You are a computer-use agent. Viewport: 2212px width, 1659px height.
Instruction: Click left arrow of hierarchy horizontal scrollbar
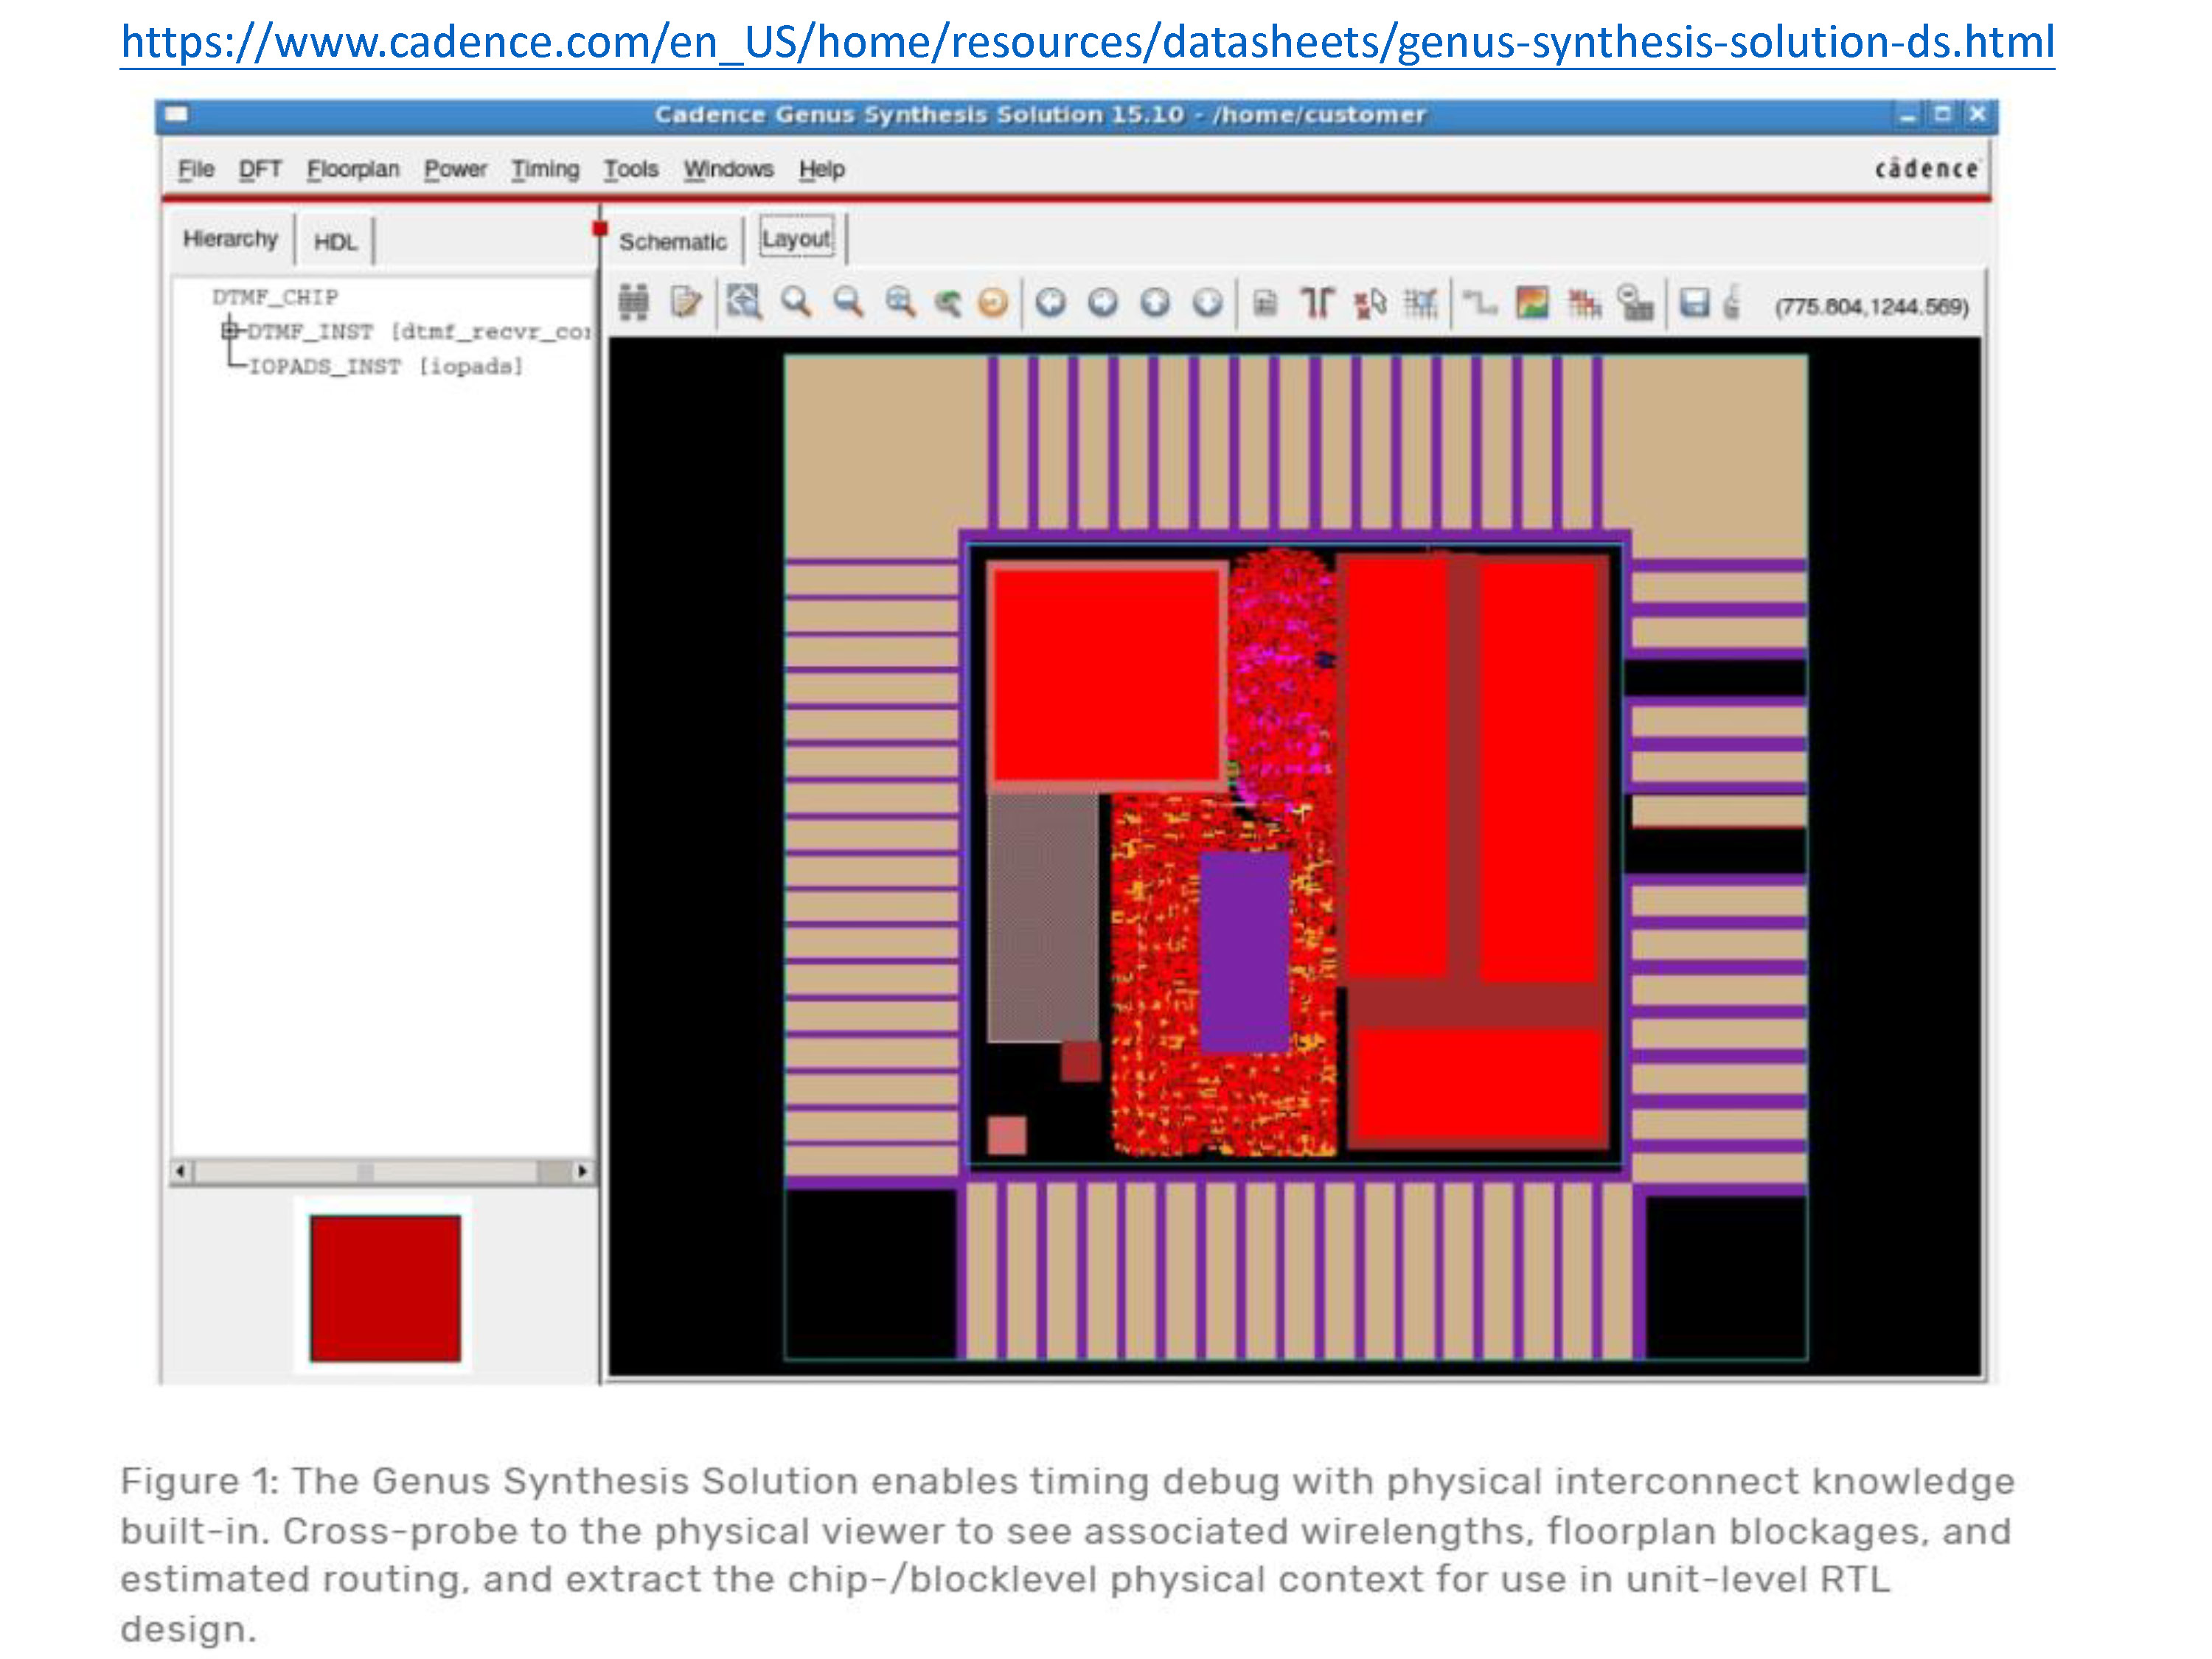181,1171
